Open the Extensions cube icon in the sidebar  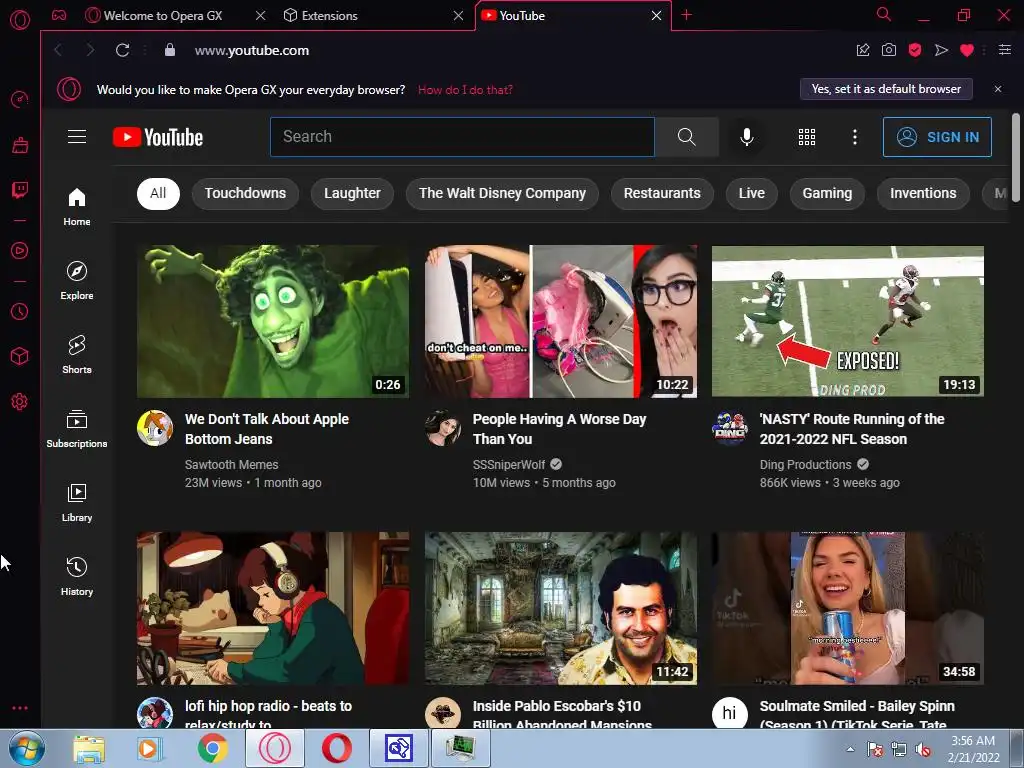pyautogui.click(x=20, y=356)
